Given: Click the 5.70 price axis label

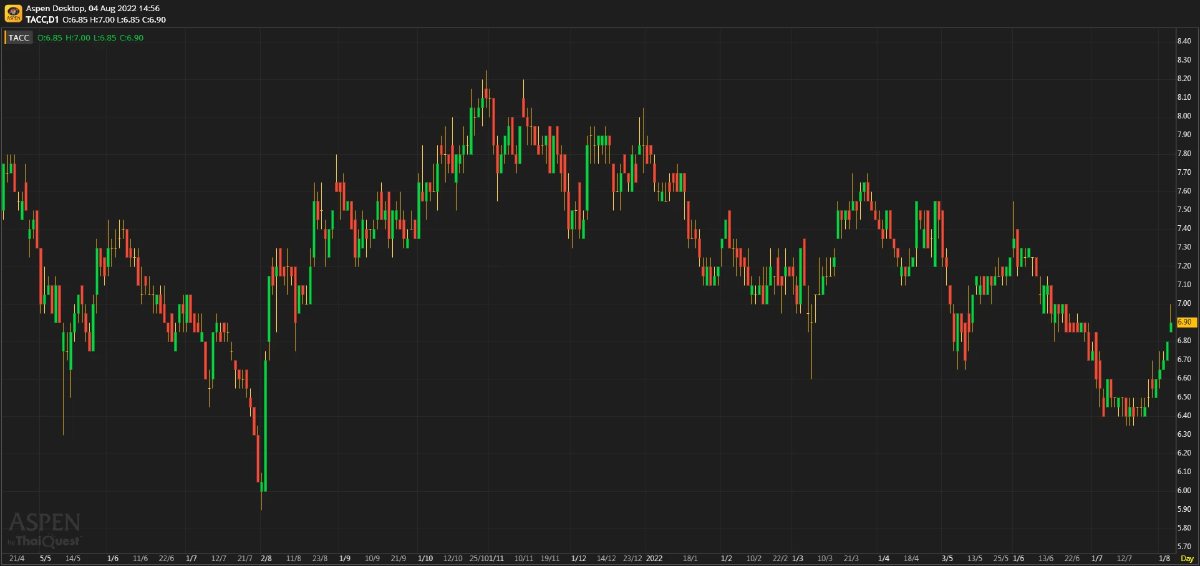Looking at the screenshot, I should coord(1184,546).
